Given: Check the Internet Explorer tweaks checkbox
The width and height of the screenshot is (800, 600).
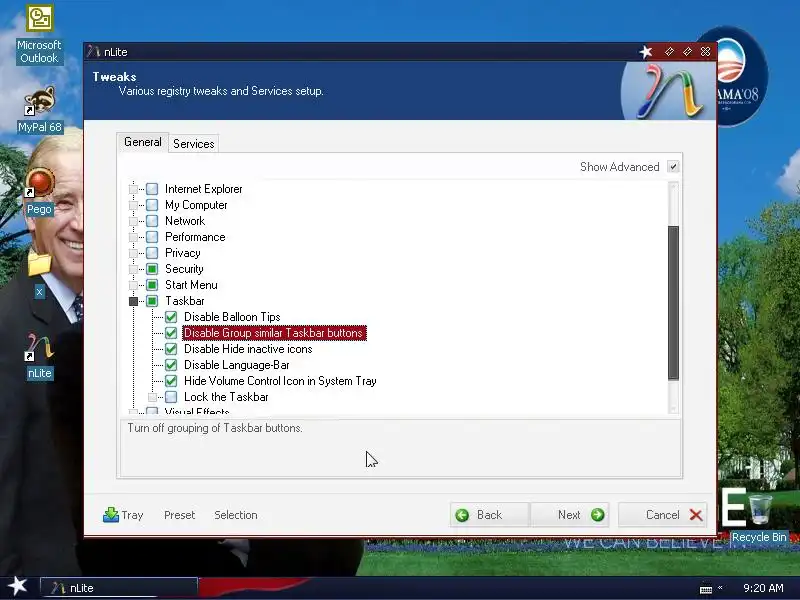Looking at the screenshot, I should (x=152, y=189).
